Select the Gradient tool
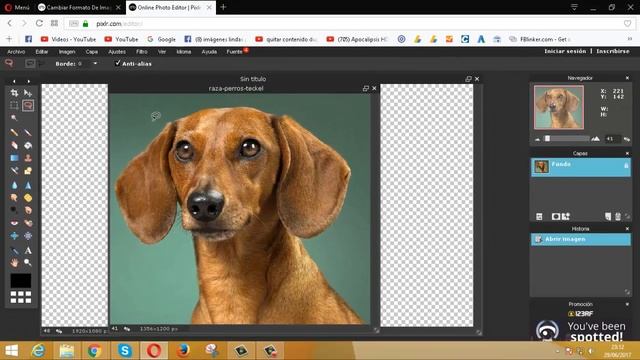Image resolution: width=640 pixels, height=360 pixels. point(14,158)
